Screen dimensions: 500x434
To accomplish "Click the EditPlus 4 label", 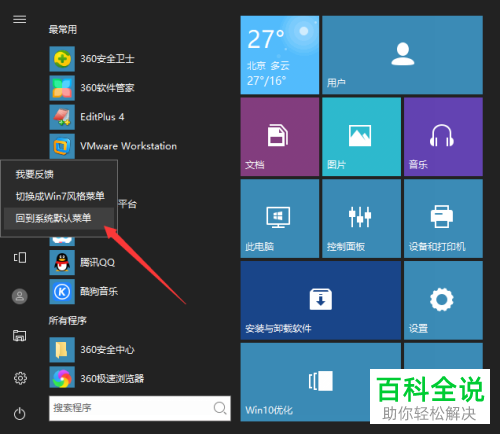I will click(x=102, y=117).
